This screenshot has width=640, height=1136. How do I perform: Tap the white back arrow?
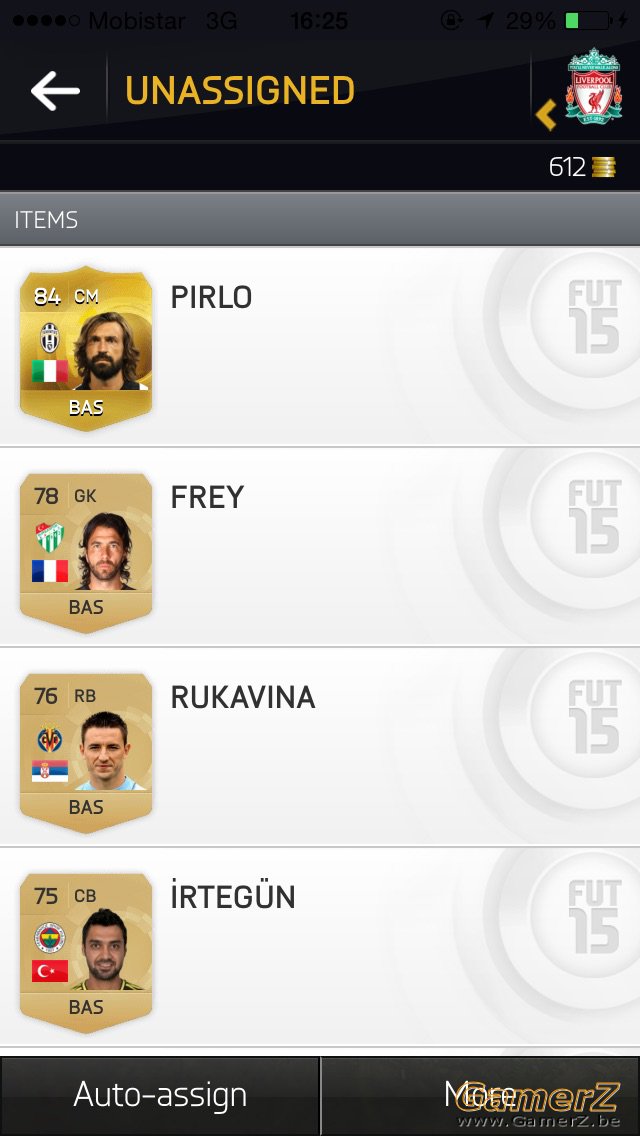click(55, 91)
